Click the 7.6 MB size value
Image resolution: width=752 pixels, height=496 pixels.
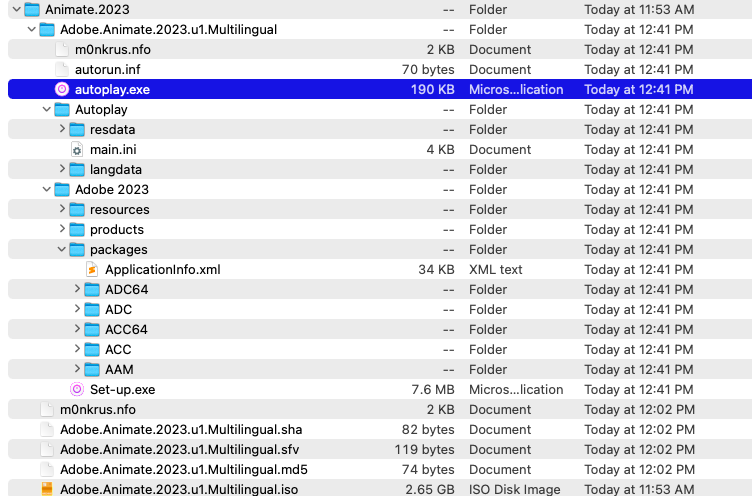(x=433, y=389)
